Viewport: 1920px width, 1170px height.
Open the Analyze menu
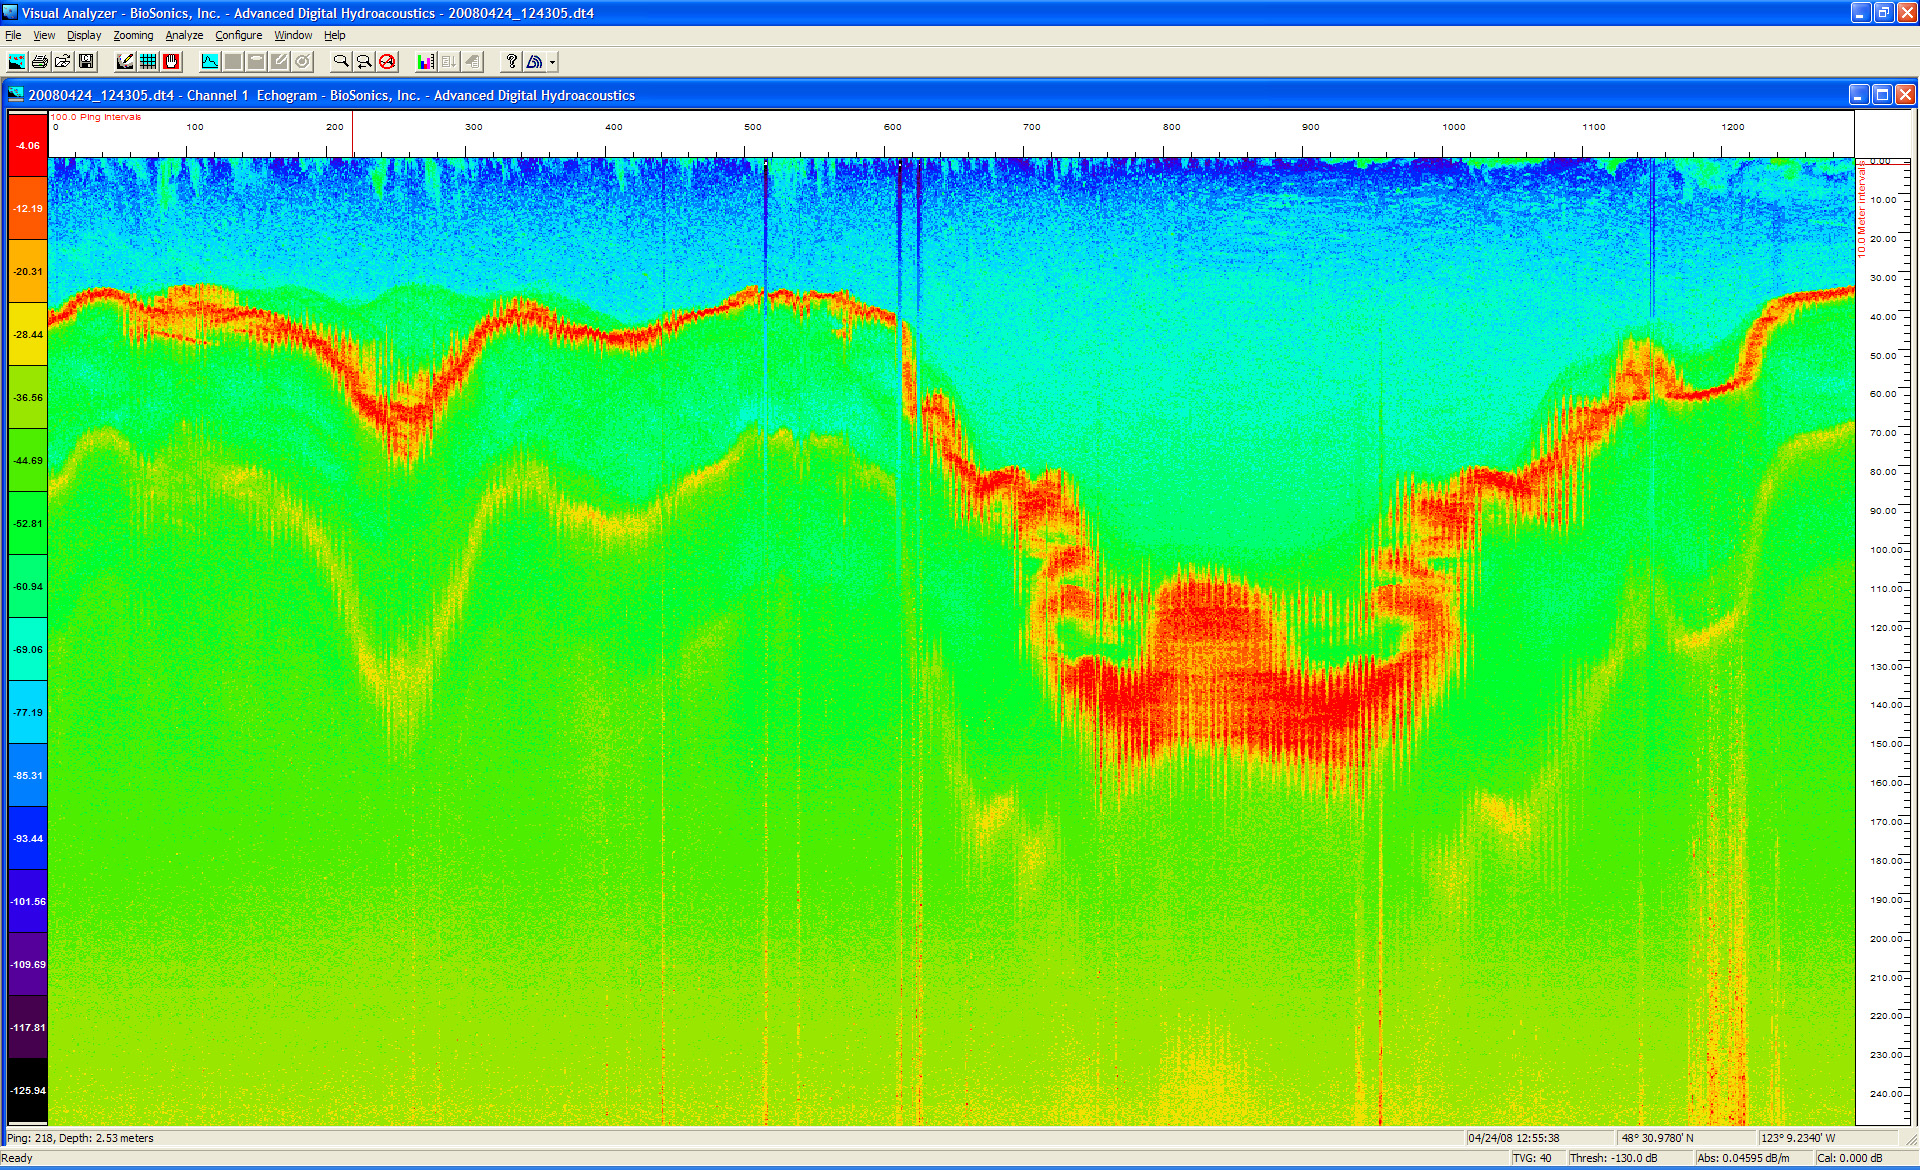[184, 35]
